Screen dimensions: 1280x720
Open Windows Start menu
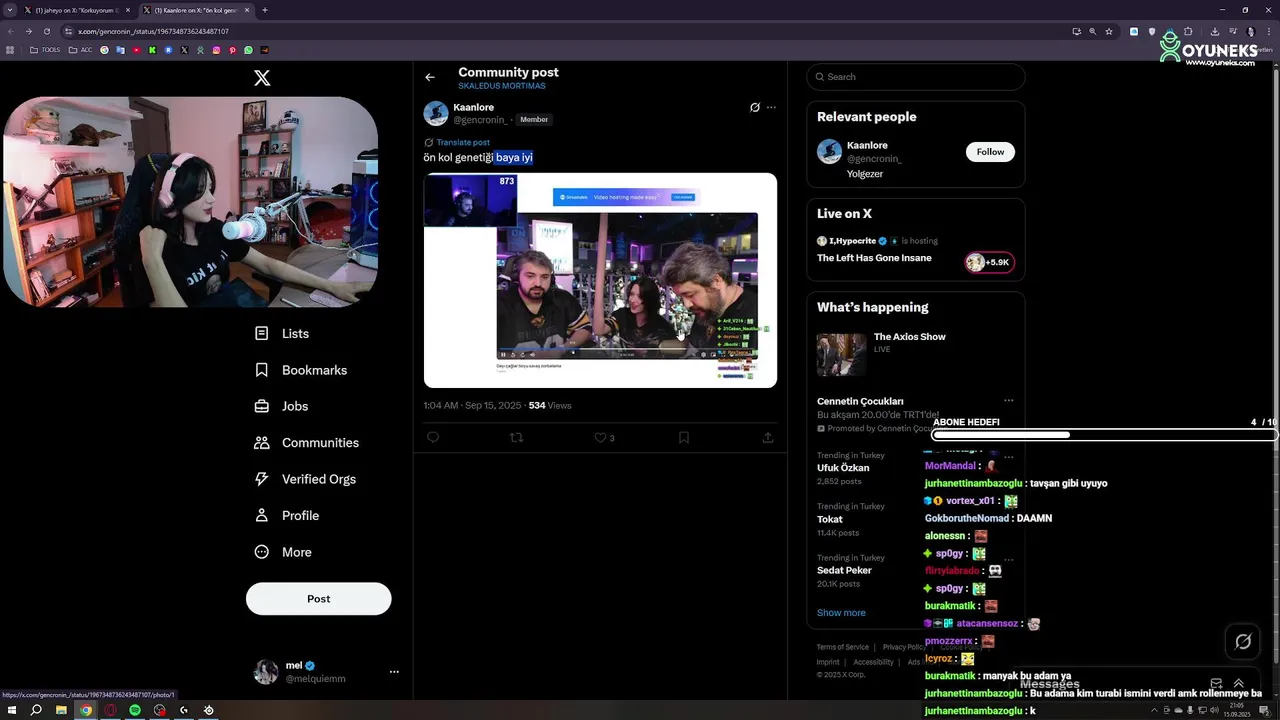(x=12, y=710)
